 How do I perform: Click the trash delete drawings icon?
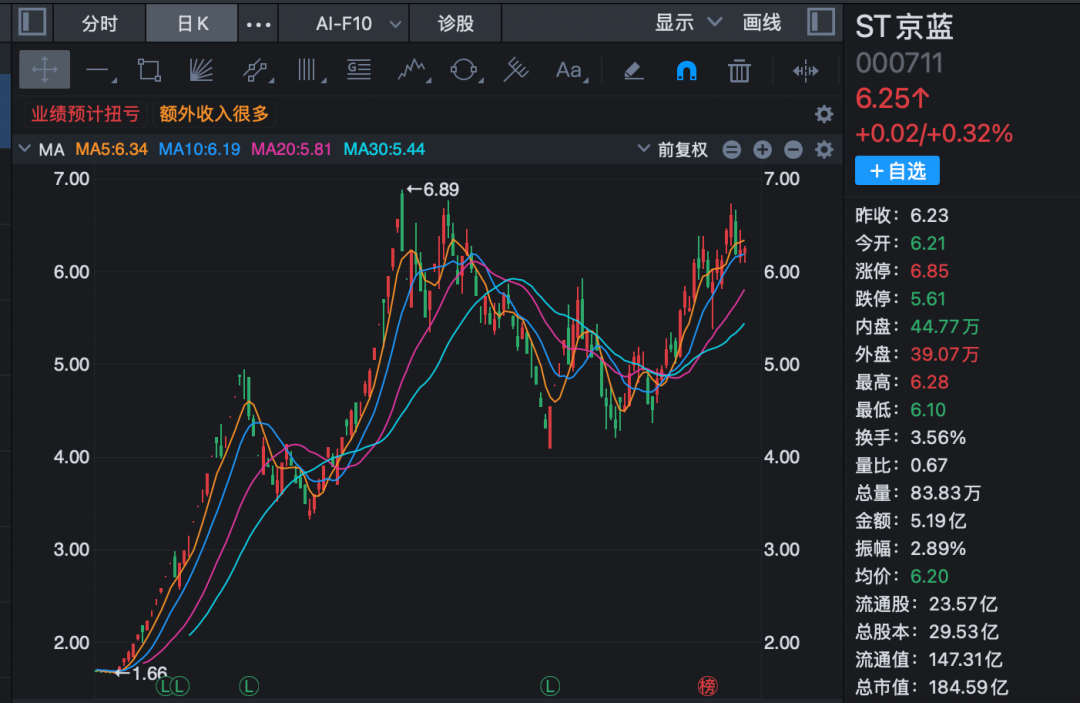pos(739,70)
